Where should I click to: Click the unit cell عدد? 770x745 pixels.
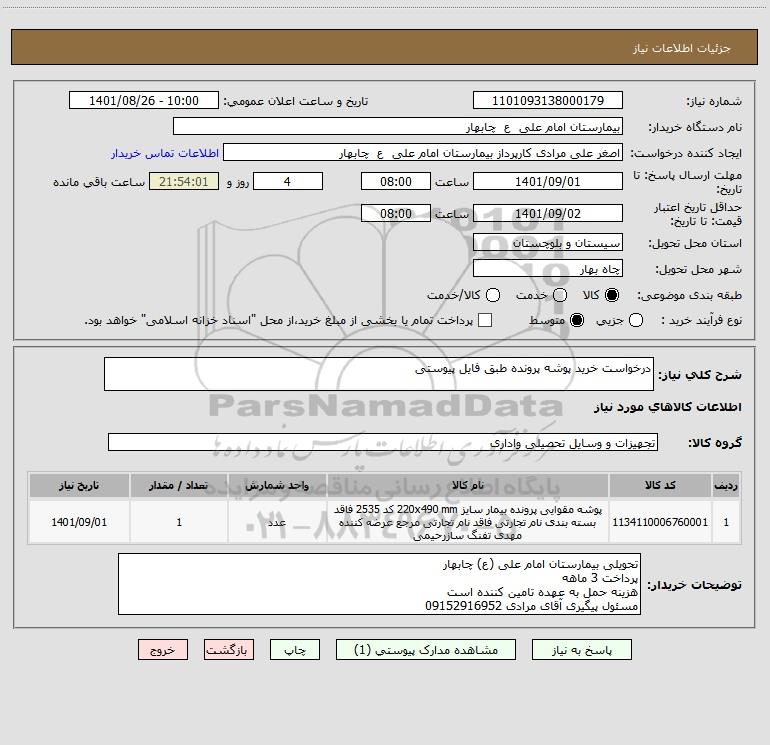(277, 522)
